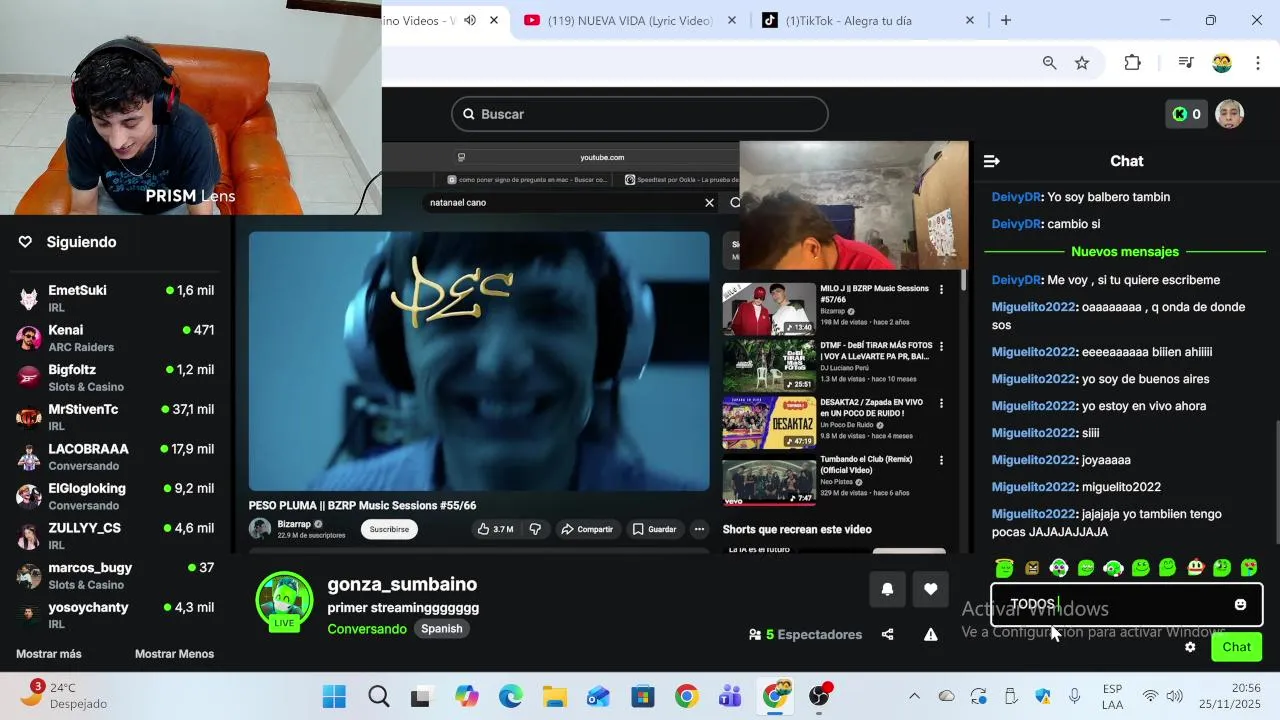
Task: Click Suscribirse button under Bizarrap video
Action: click(389, 529)
